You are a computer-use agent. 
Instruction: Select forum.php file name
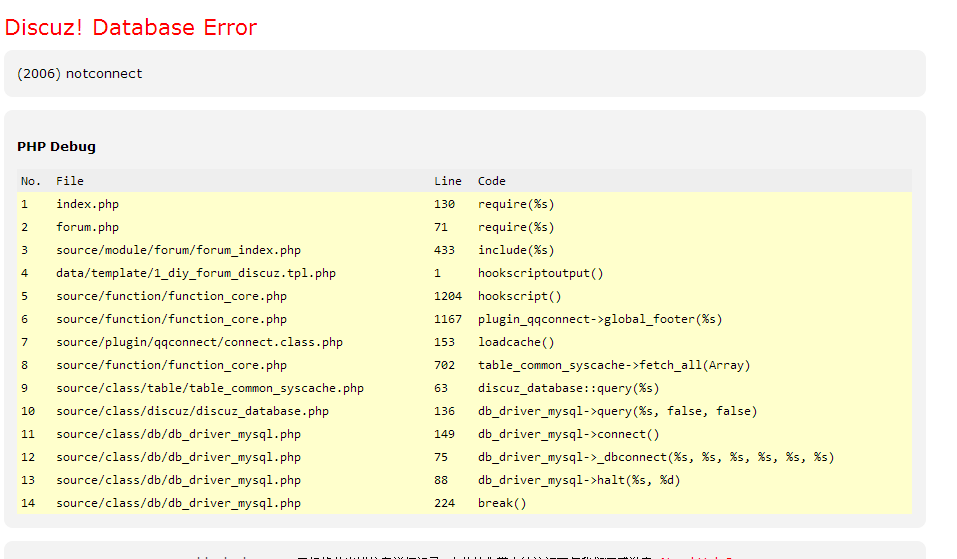(87, 227)
